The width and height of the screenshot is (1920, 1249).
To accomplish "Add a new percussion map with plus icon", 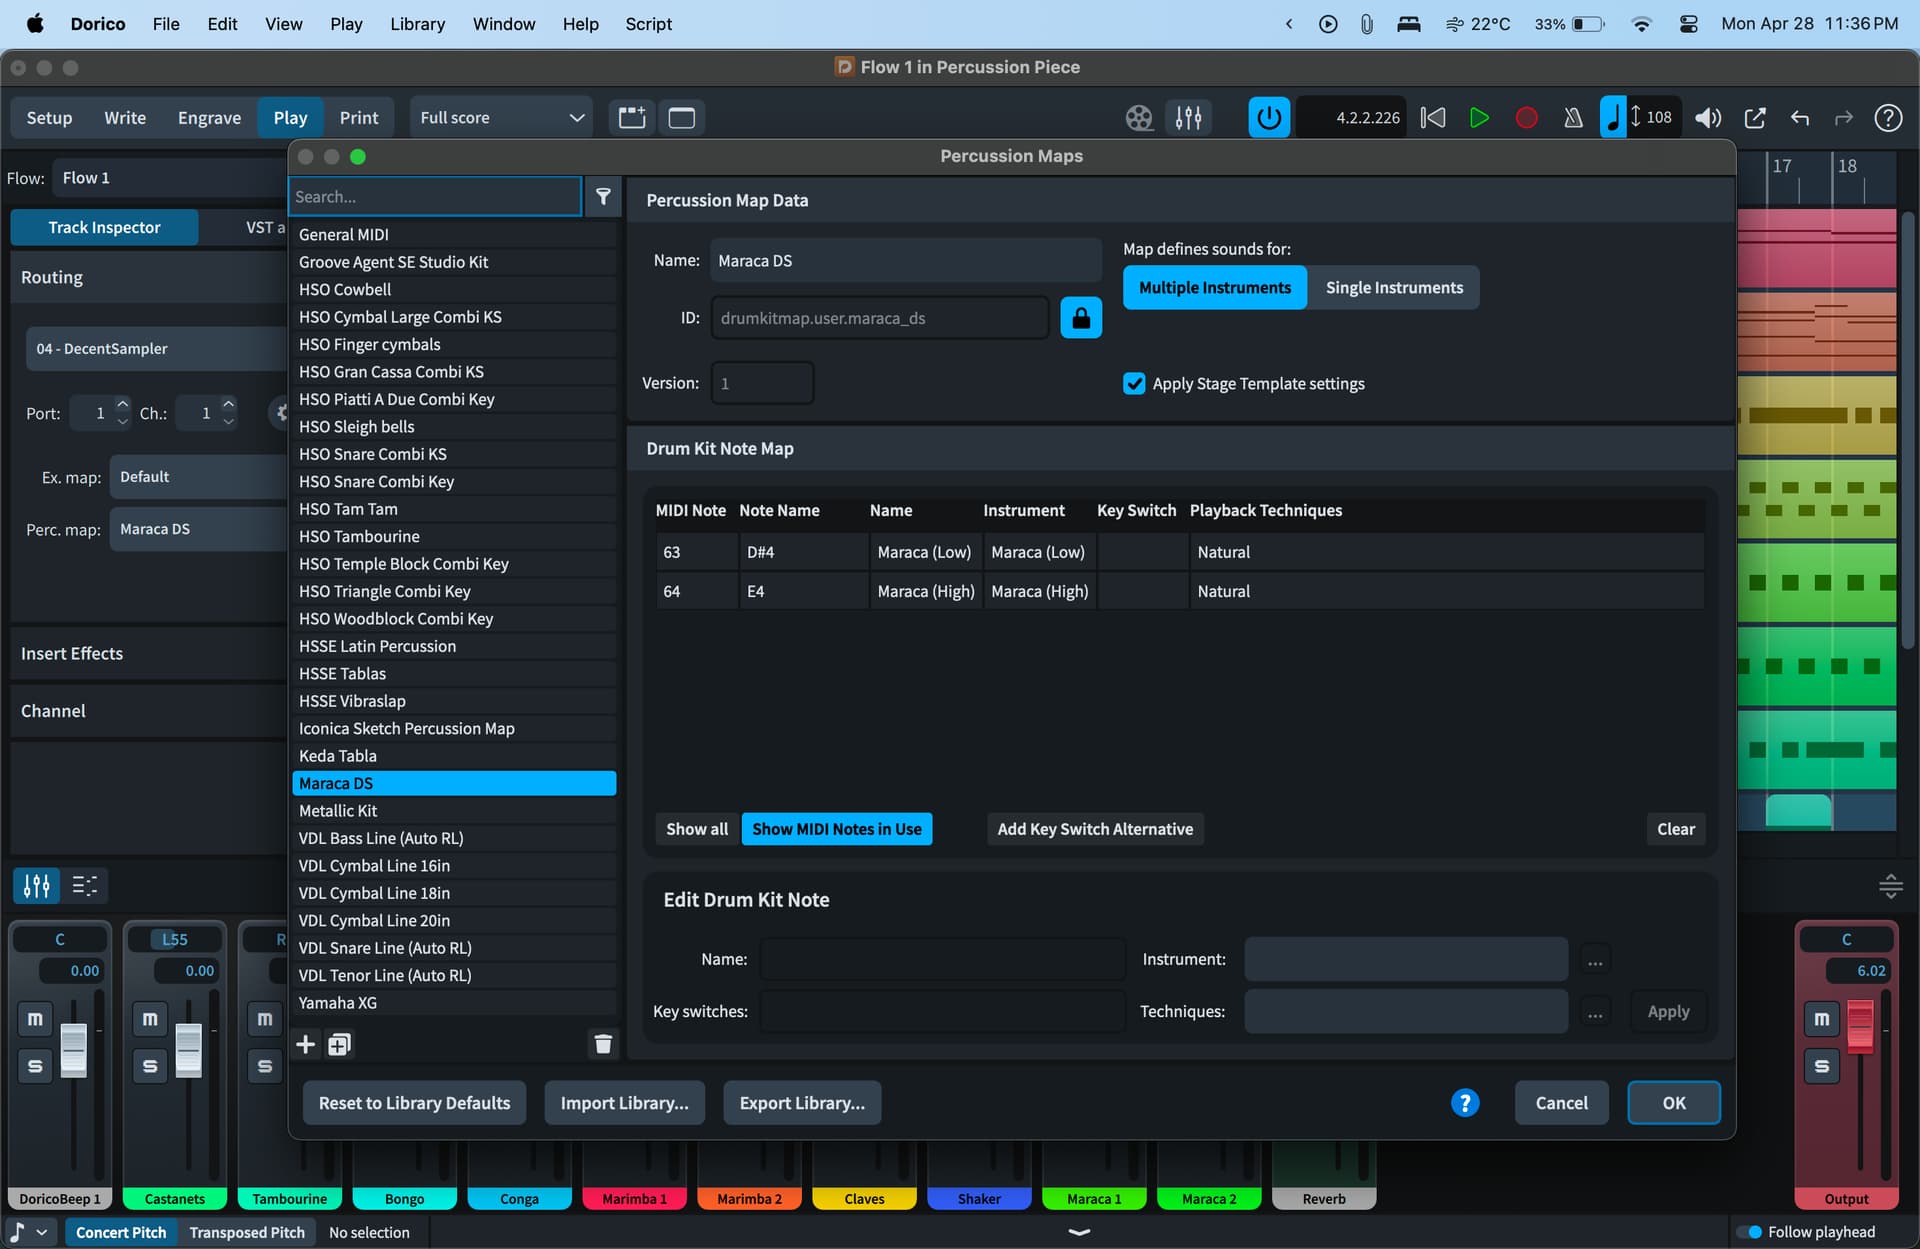I will pyautogui.click(x=306, y=1044).
